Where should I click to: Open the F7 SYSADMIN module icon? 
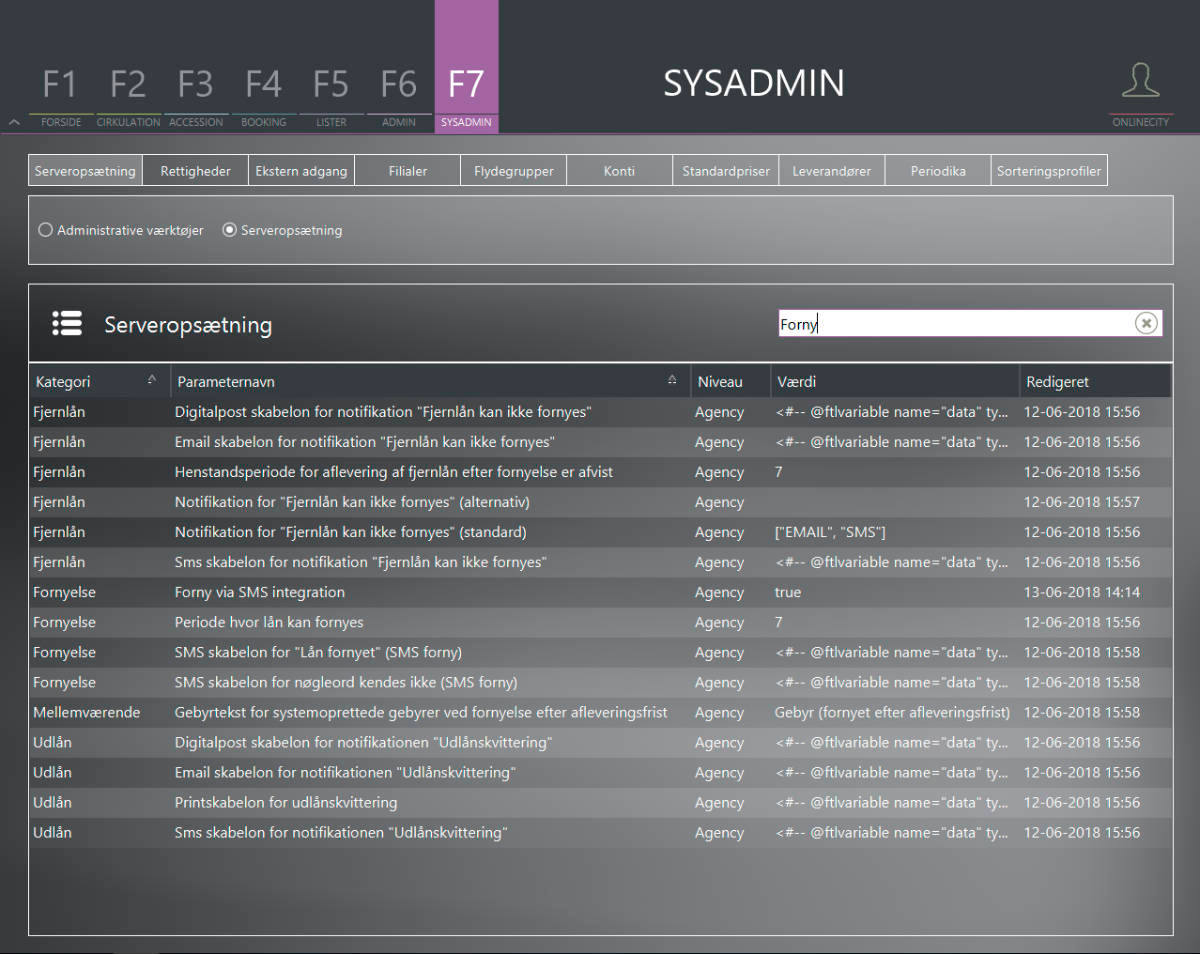466,85
